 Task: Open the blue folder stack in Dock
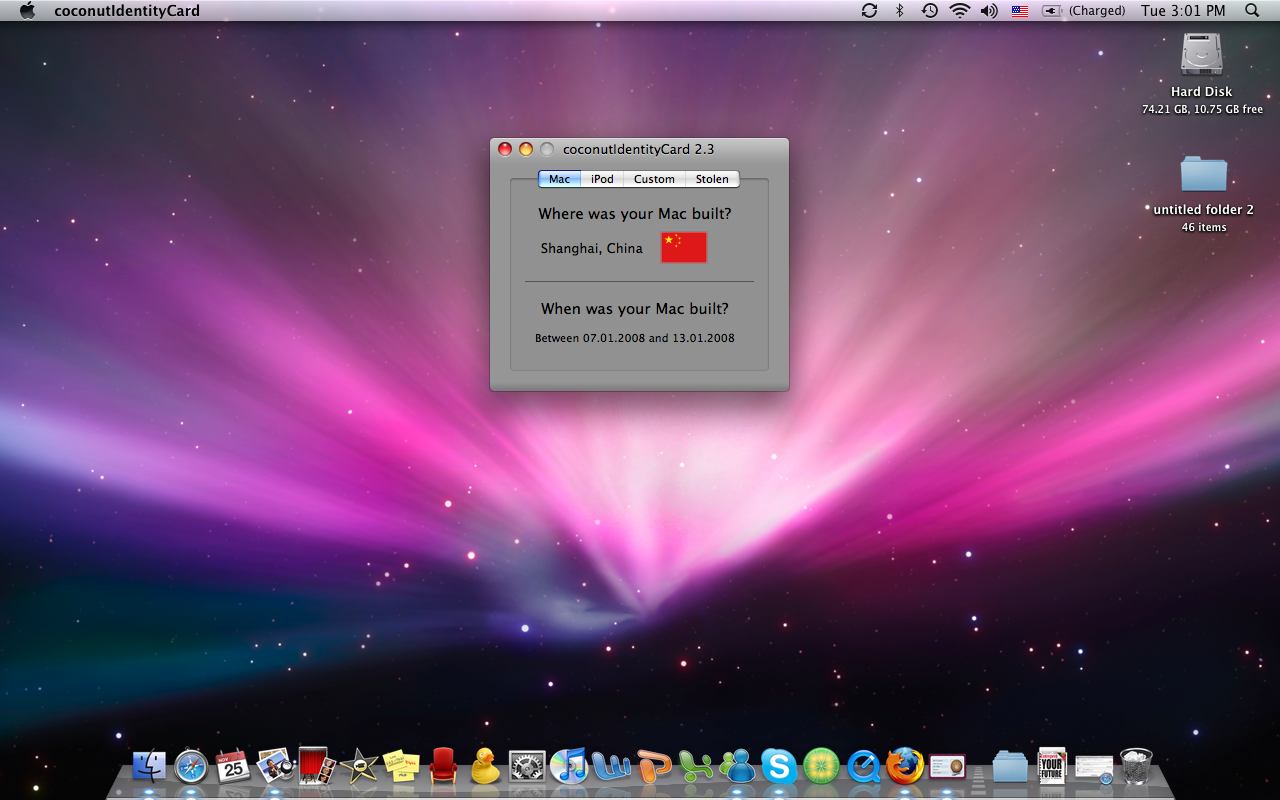point(1010,766)
